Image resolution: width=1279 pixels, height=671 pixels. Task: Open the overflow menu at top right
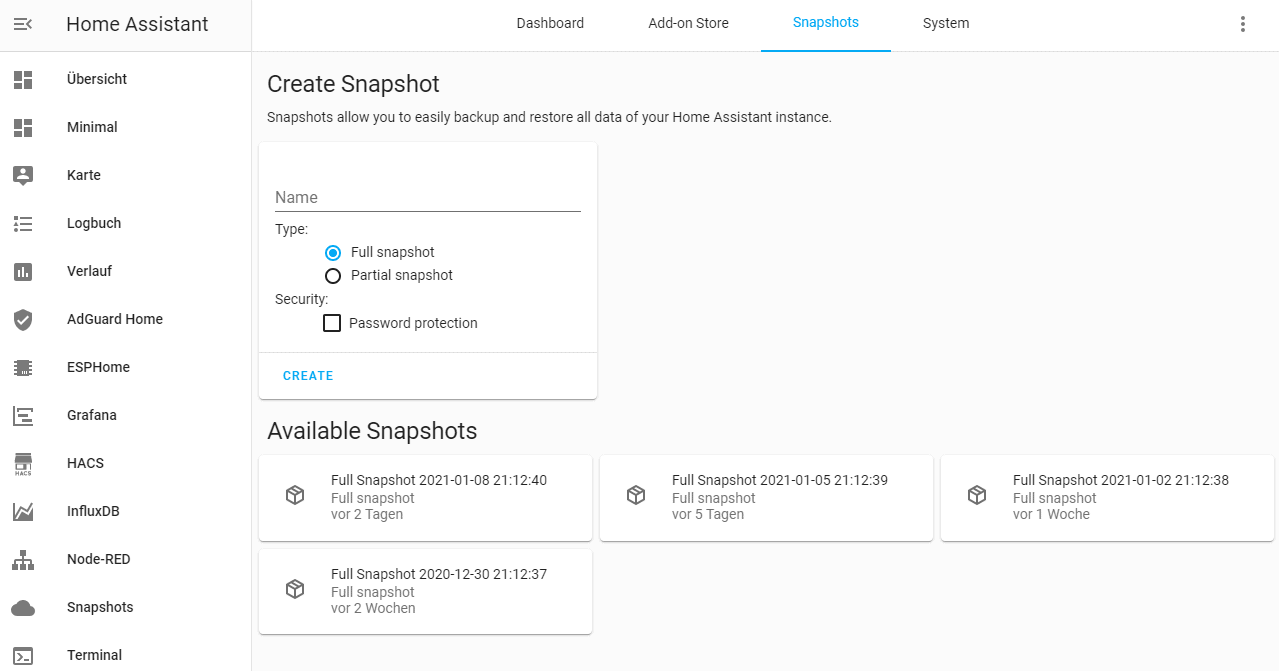pyautogui.click(x=1242, y=23)
